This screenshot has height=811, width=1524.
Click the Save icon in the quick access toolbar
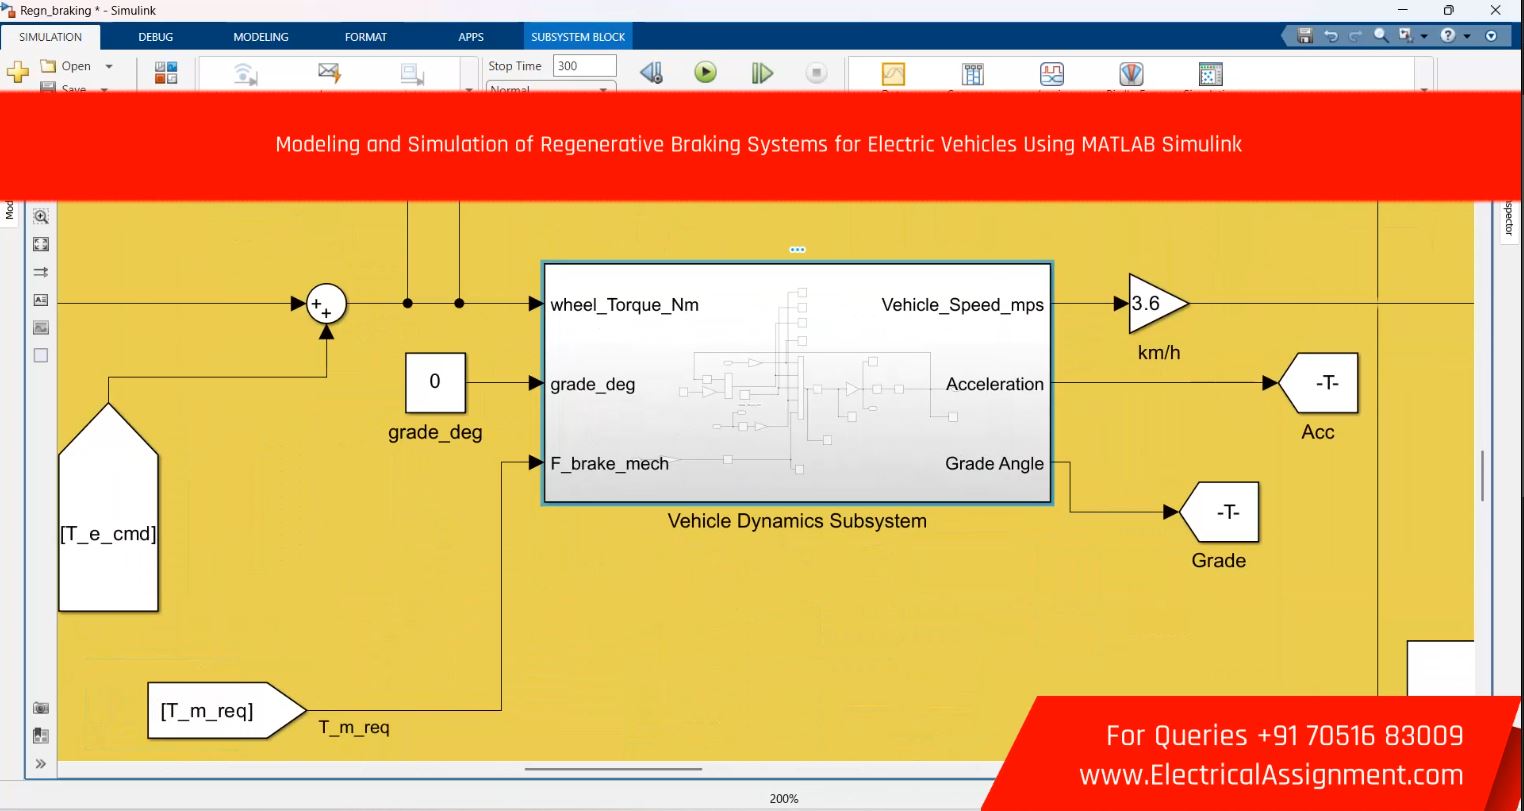click(1304, 36)
